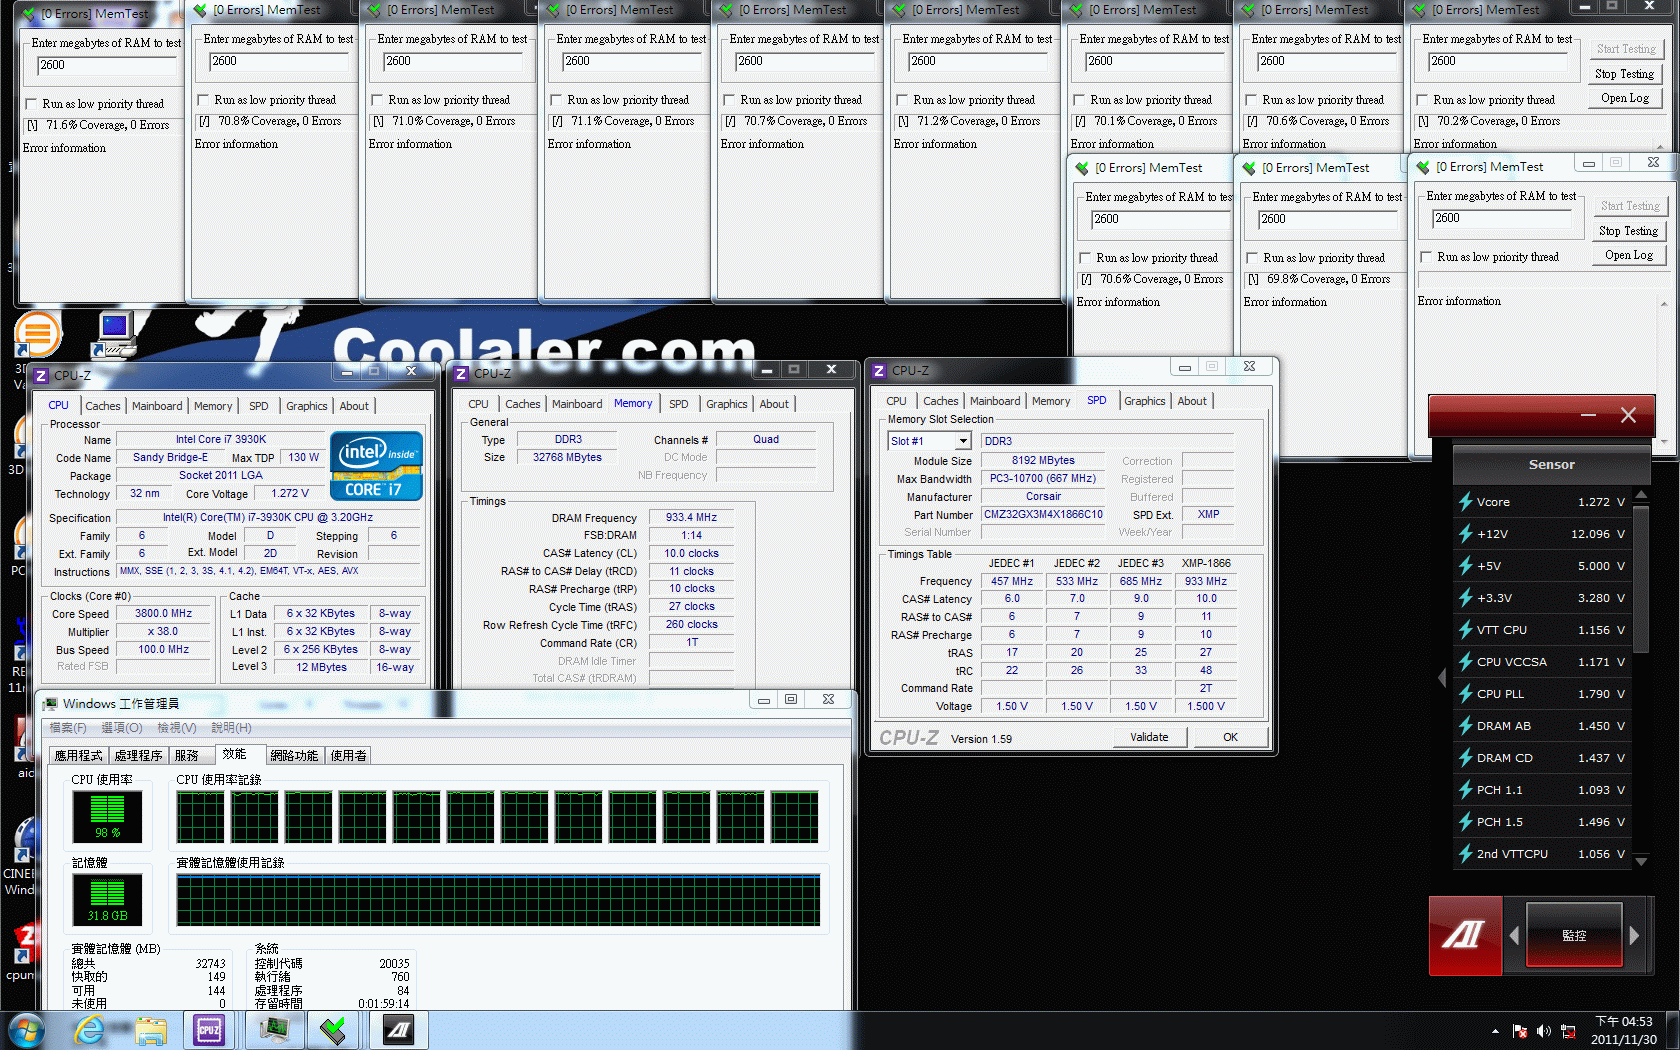
Task: Open the Windows Start menu orb
Action: coord(26,1030)
